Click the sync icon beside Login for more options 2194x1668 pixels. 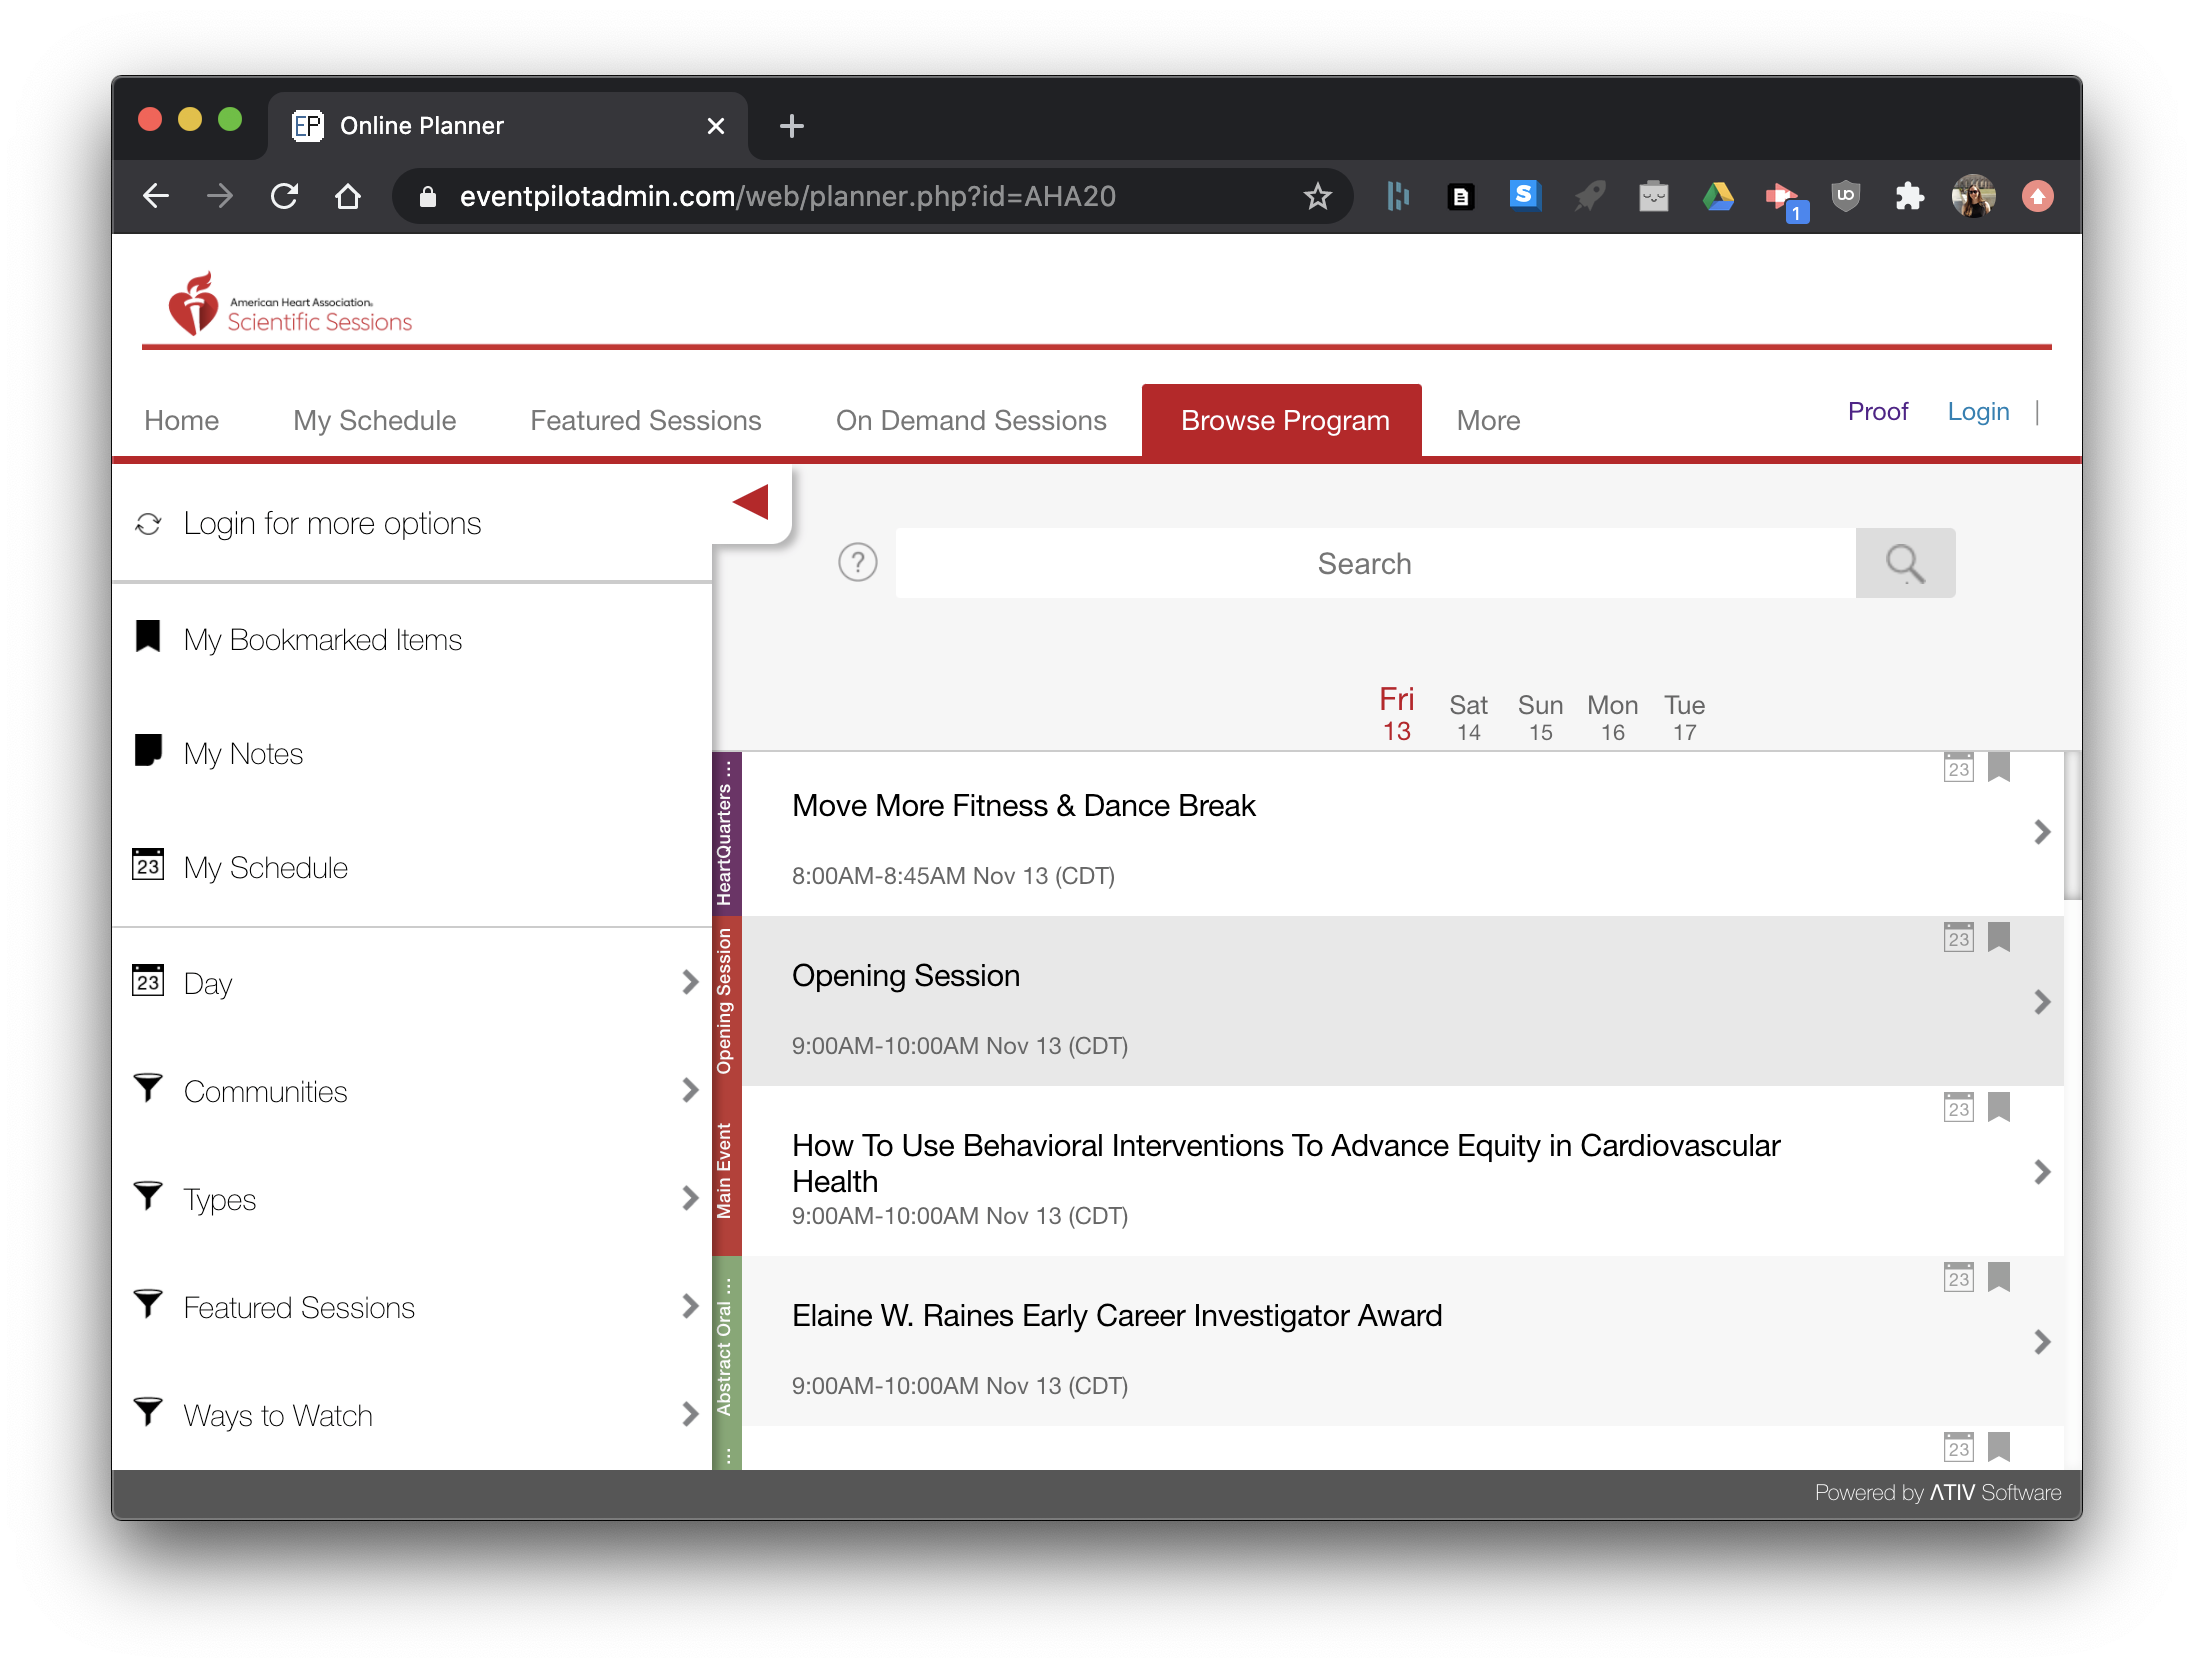pos(148,524)
